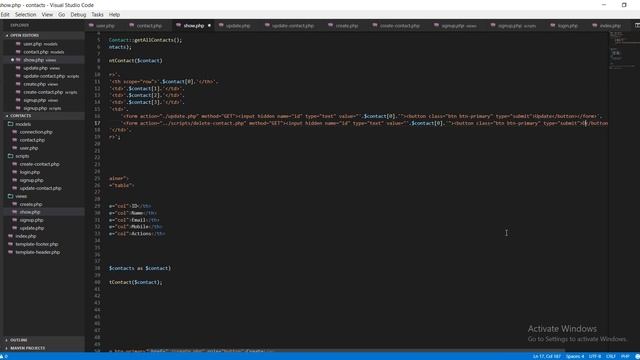Click the unsaved dot on show.php tab
Image resolution: width=640 pixels, height=360 pixels.
[209, 26]
